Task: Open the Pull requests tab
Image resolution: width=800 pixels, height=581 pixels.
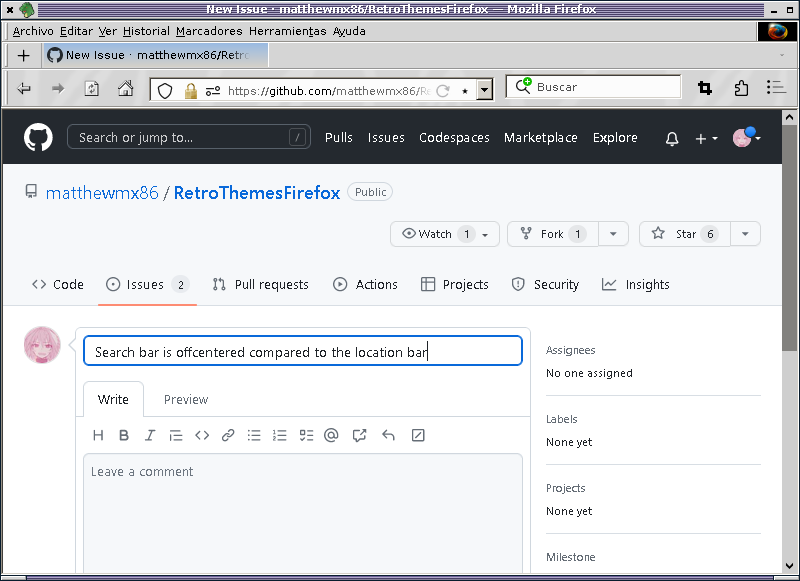Action: click(261, 285)
